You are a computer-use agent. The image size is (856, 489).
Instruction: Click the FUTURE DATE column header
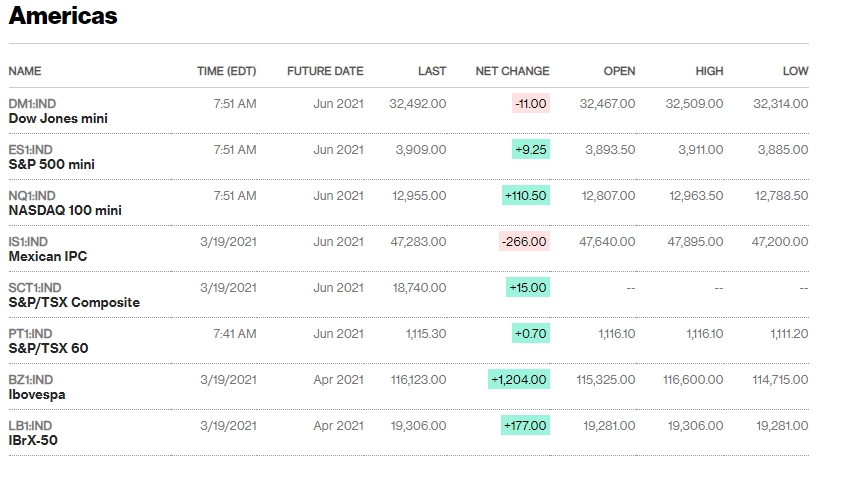coord(325,71)
